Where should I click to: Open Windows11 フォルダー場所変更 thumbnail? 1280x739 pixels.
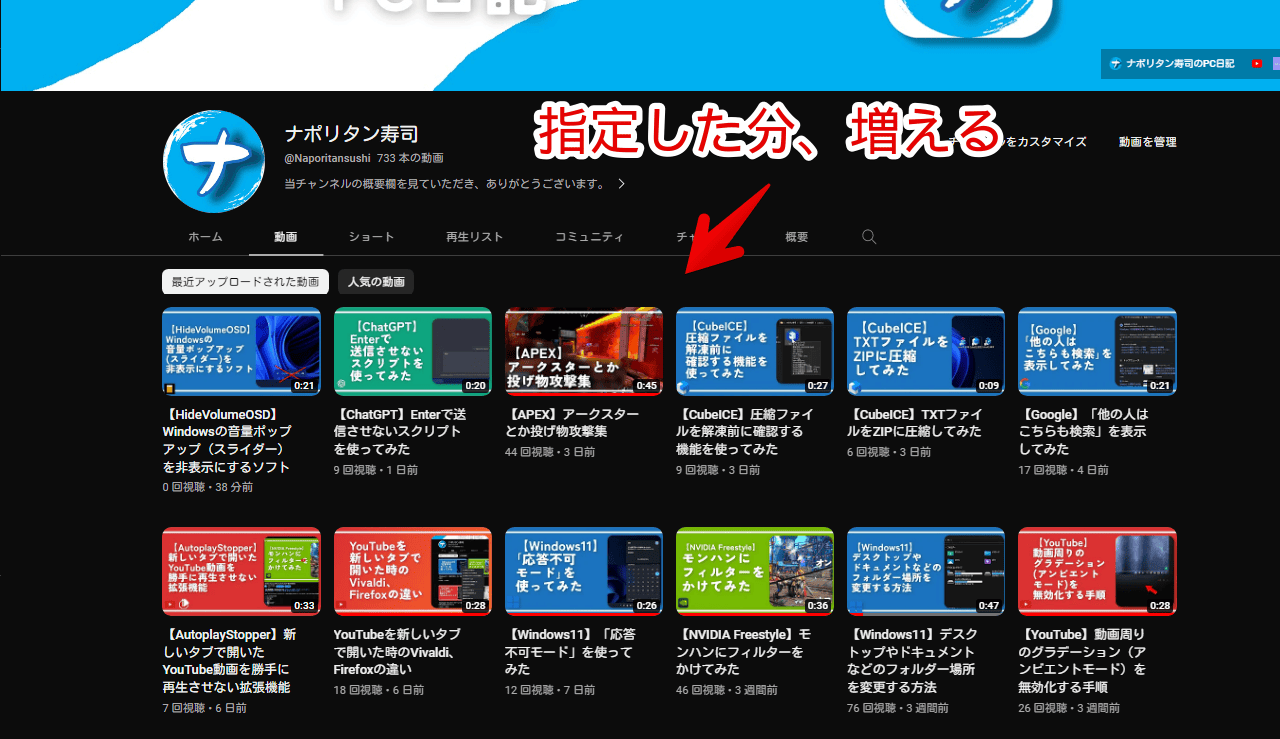point(926,571)
